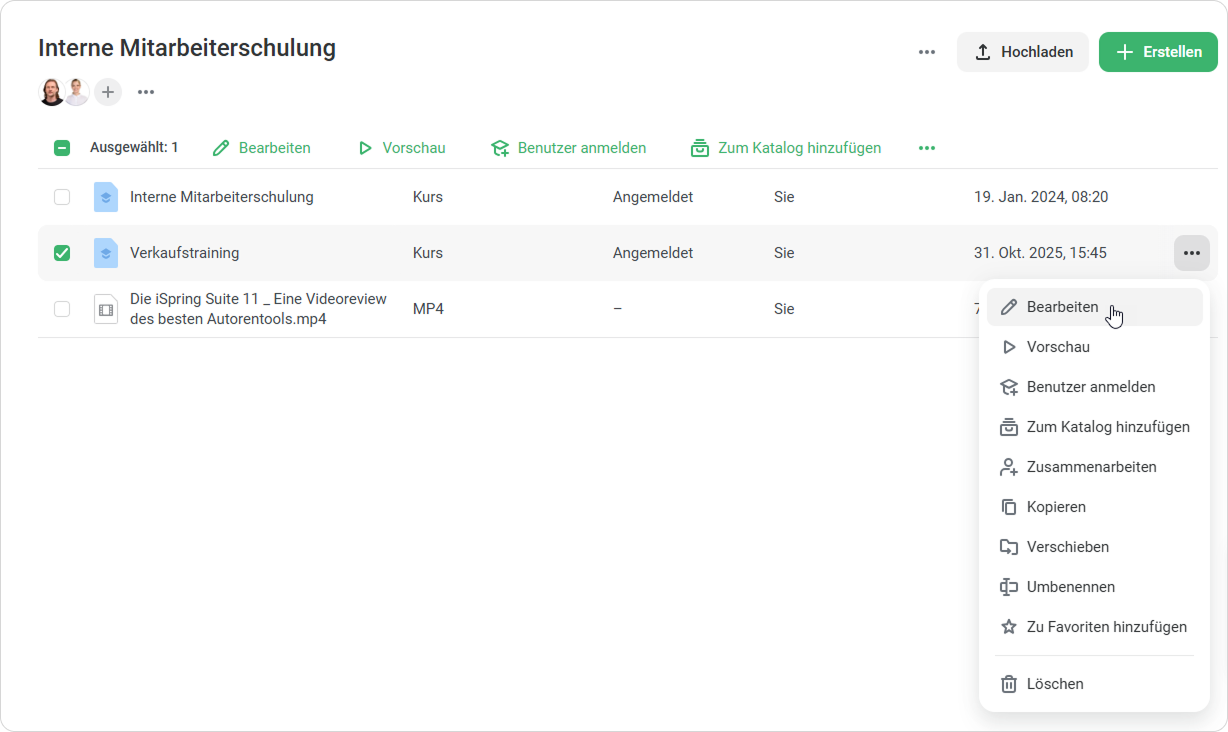1228x732 pixels.
Task: Uncheck the Verkaufstraining row checkbox
Action: pos(62,253)
